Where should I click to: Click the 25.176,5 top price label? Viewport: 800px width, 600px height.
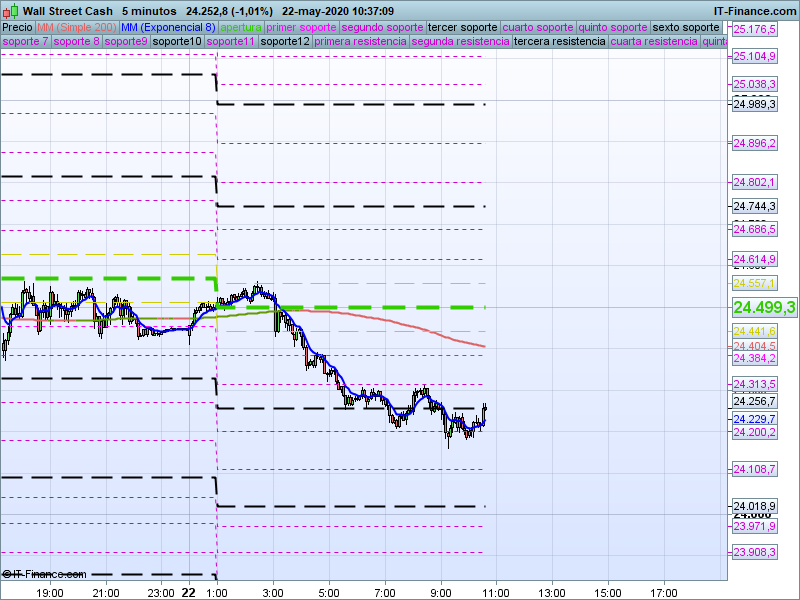(755, 29)
